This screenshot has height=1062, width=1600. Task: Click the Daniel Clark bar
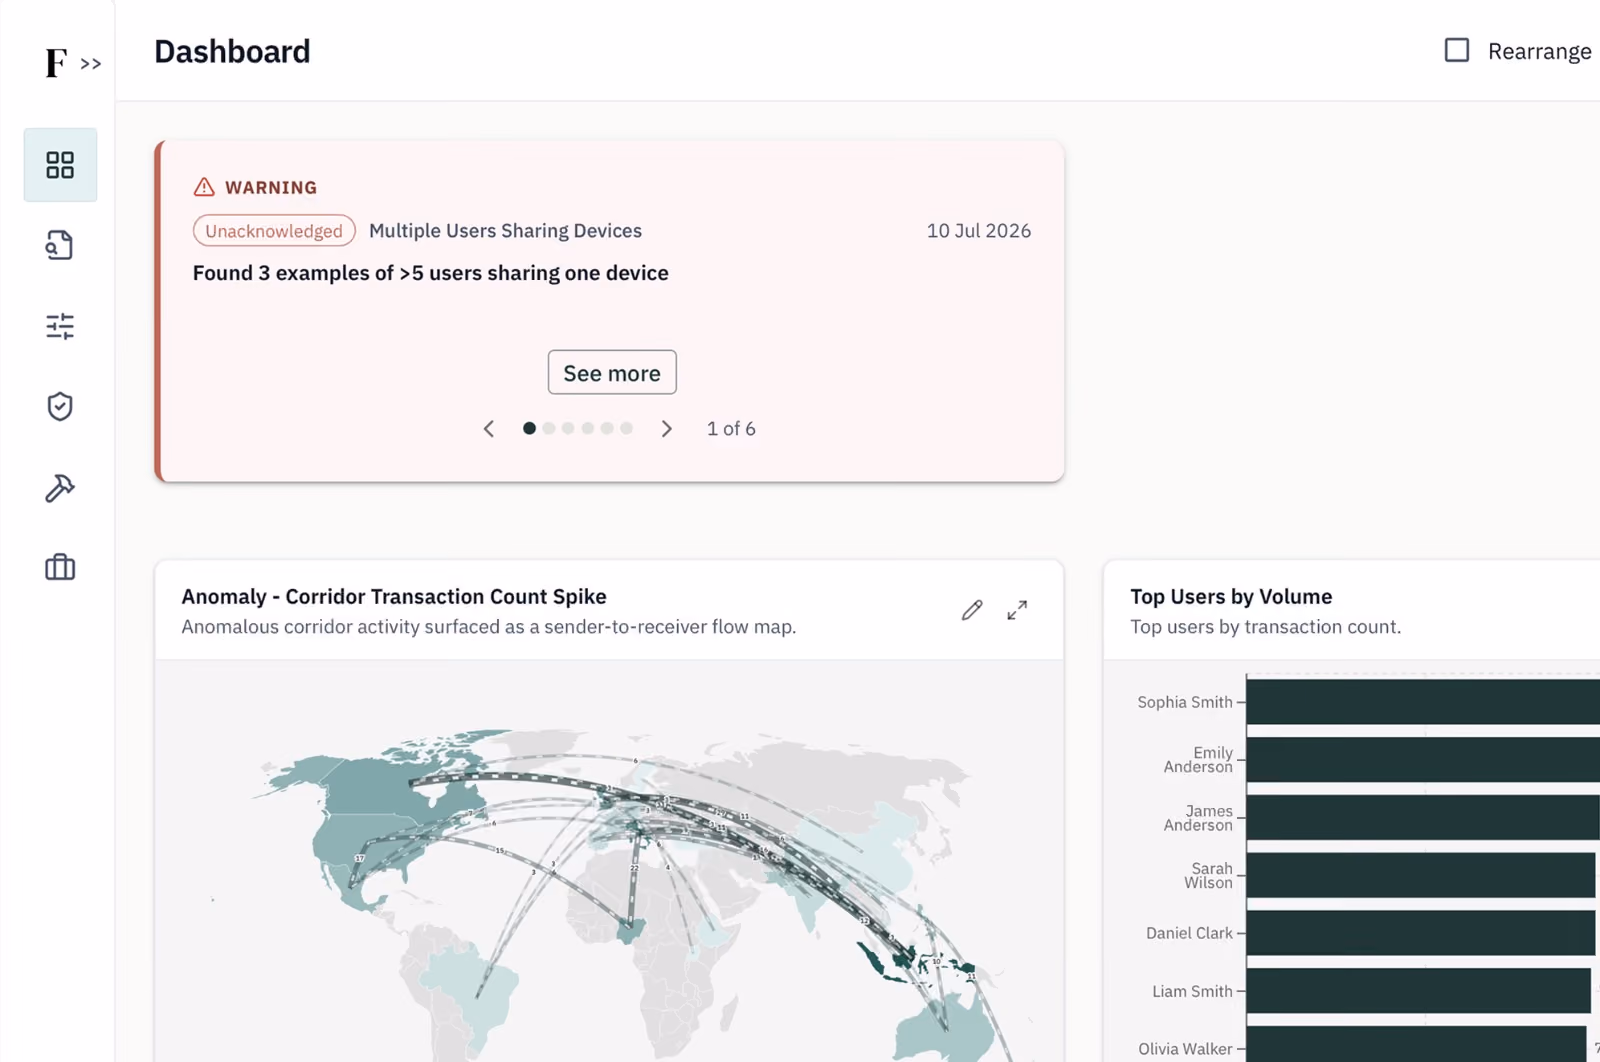point(1421,933)
